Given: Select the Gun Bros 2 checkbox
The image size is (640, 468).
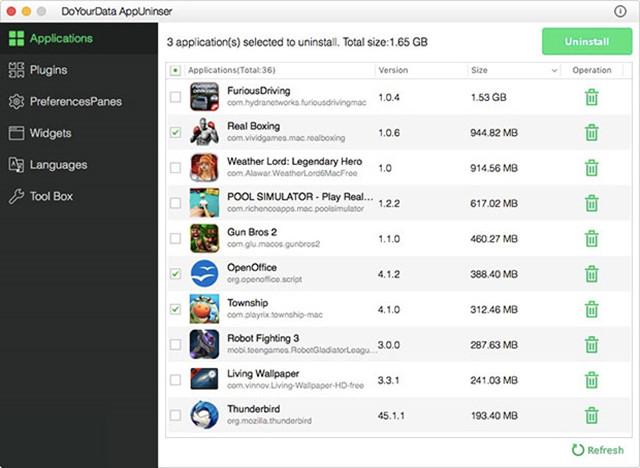Looking at the screenshot, I should click(x=176, y=238).
